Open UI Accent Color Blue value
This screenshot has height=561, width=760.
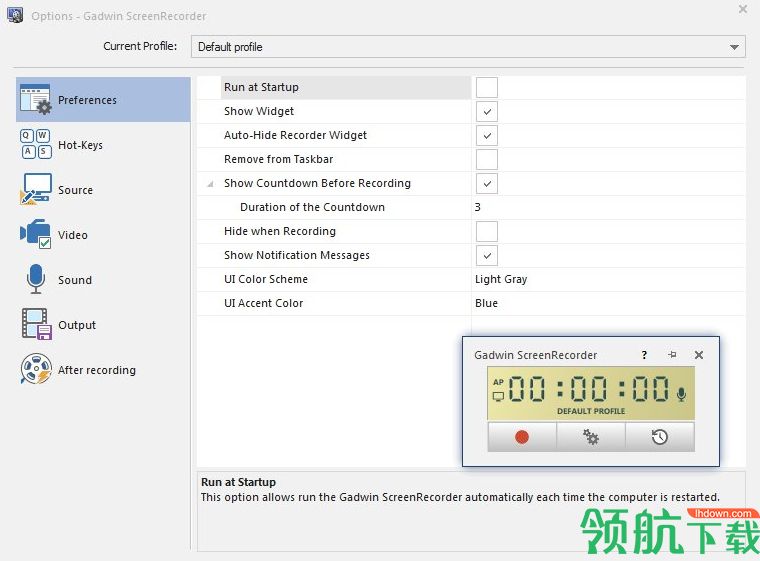click(486, 303)
